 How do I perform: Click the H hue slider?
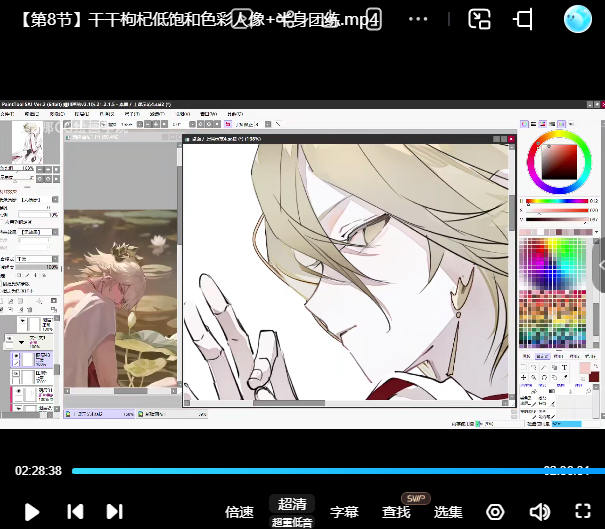[x=557, y=201]
